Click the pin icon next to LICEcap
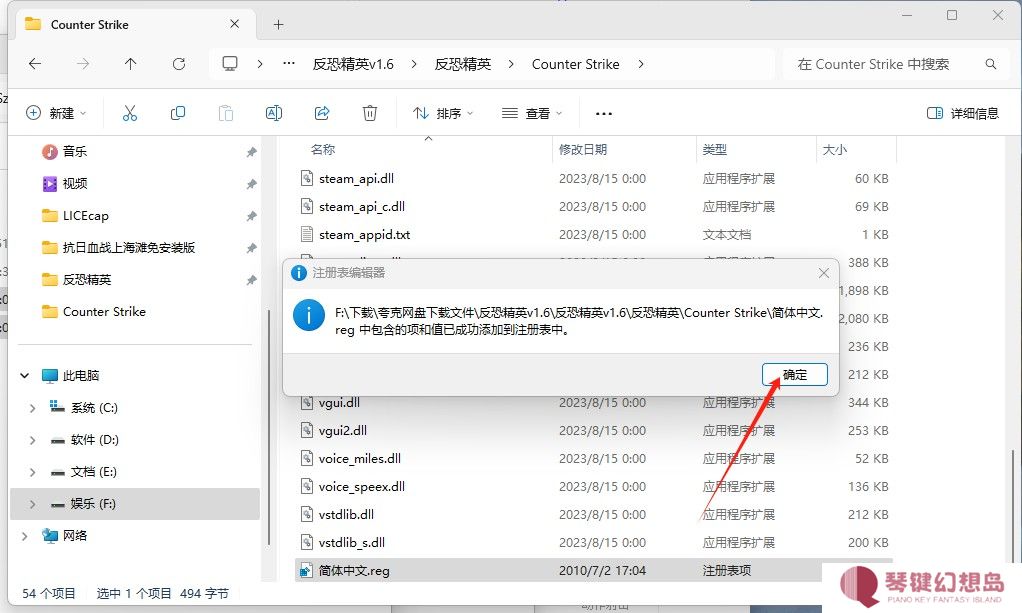Image resolution: width=1022 pixels, height=613 pixels. [251, 216]
